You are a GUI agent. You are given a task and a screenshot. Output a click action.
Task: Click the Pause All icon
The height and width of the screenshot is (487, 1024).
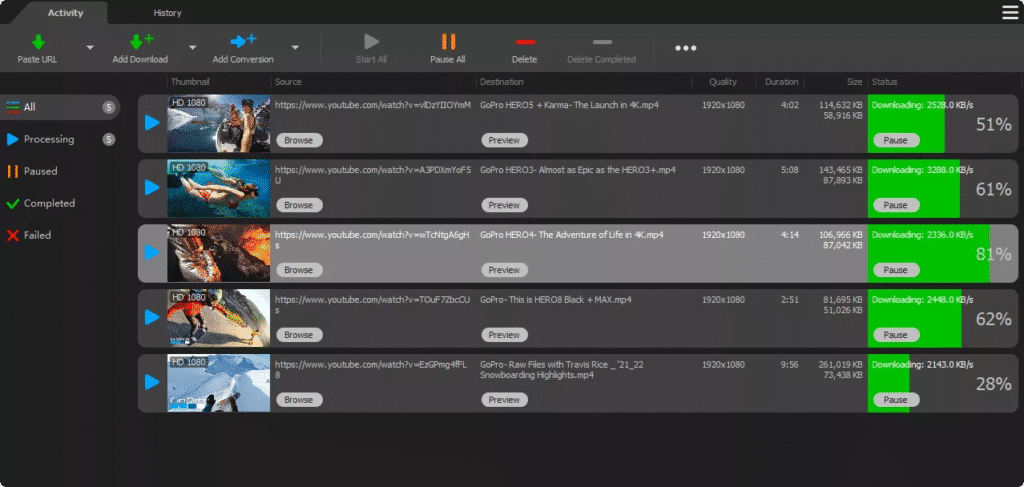click(448, 42)
